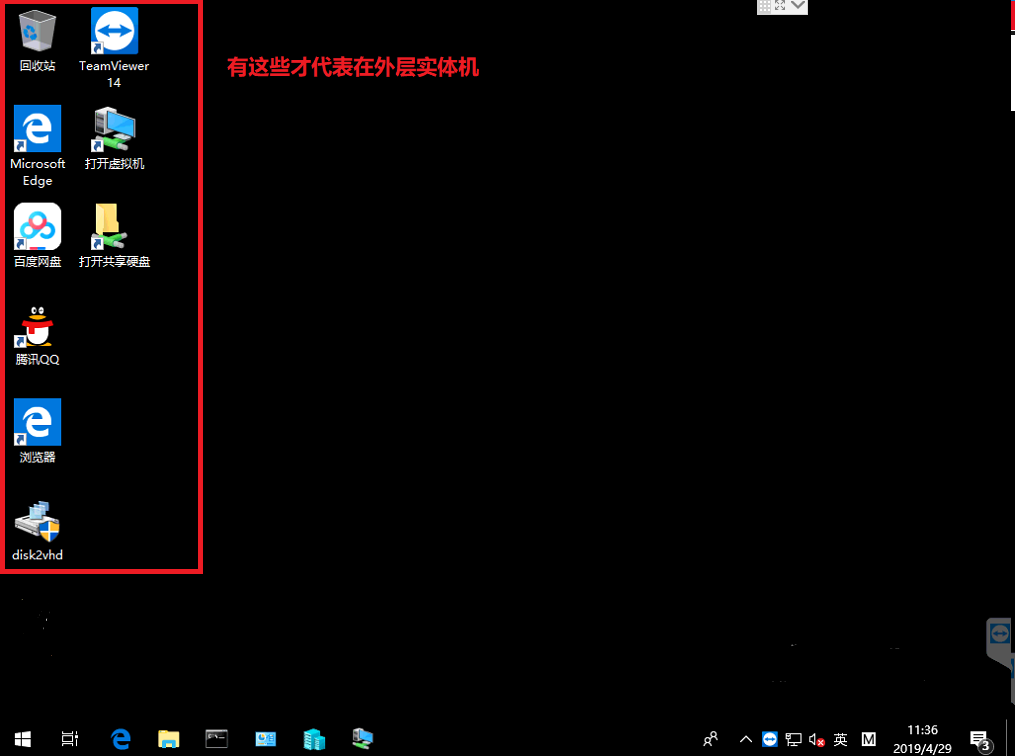Click the show desktop sliver at taskbar end

[1010, 739]
